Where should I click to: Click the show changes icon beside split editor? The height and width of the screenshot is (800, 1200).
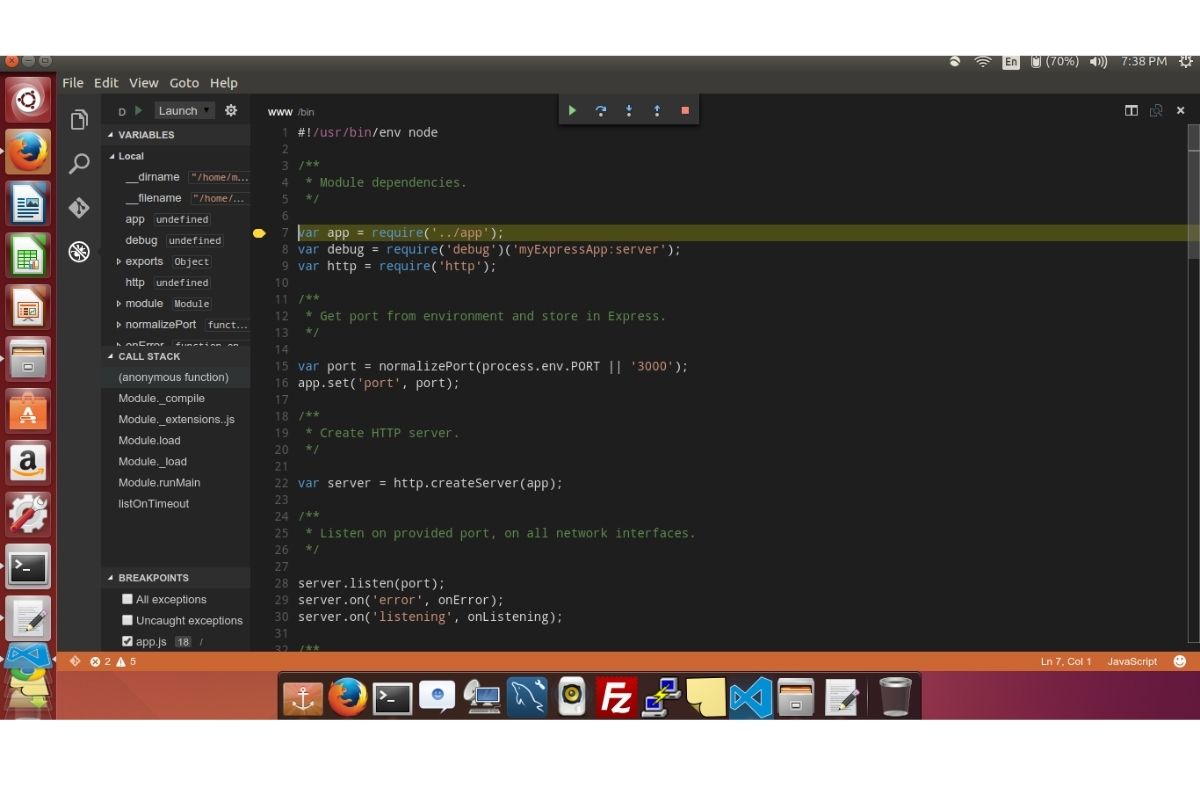pos(1156,111)
